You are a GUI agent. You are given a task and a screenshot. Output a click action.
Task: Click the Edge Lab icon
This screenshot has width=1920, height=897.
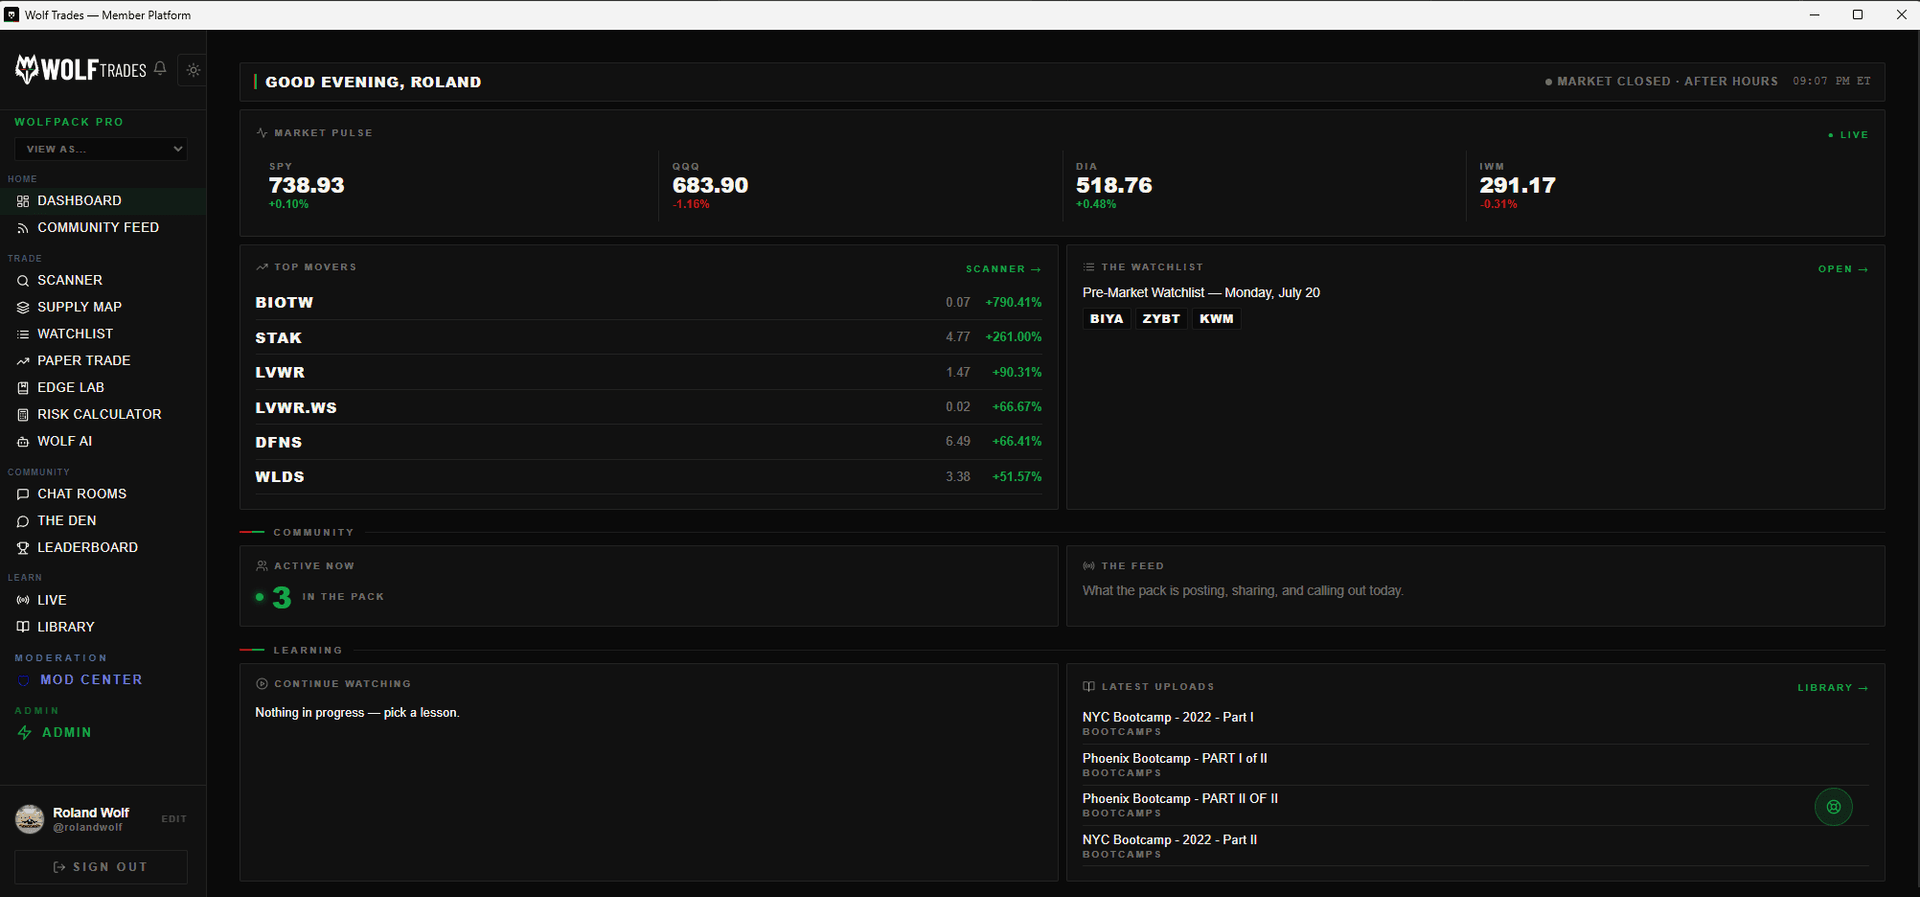tap(23, 388)
